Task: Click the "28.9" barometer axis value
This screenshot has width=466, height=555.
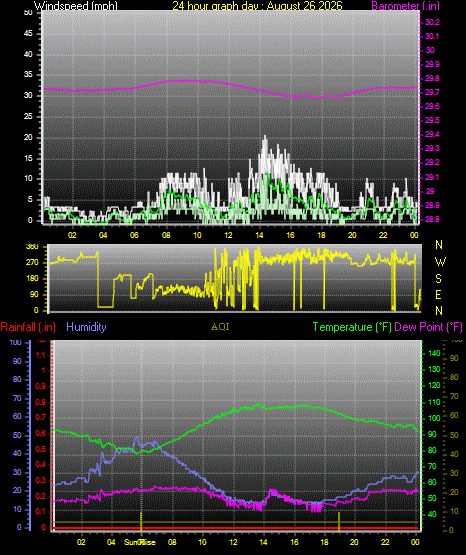Action: (x=432, y=205)
